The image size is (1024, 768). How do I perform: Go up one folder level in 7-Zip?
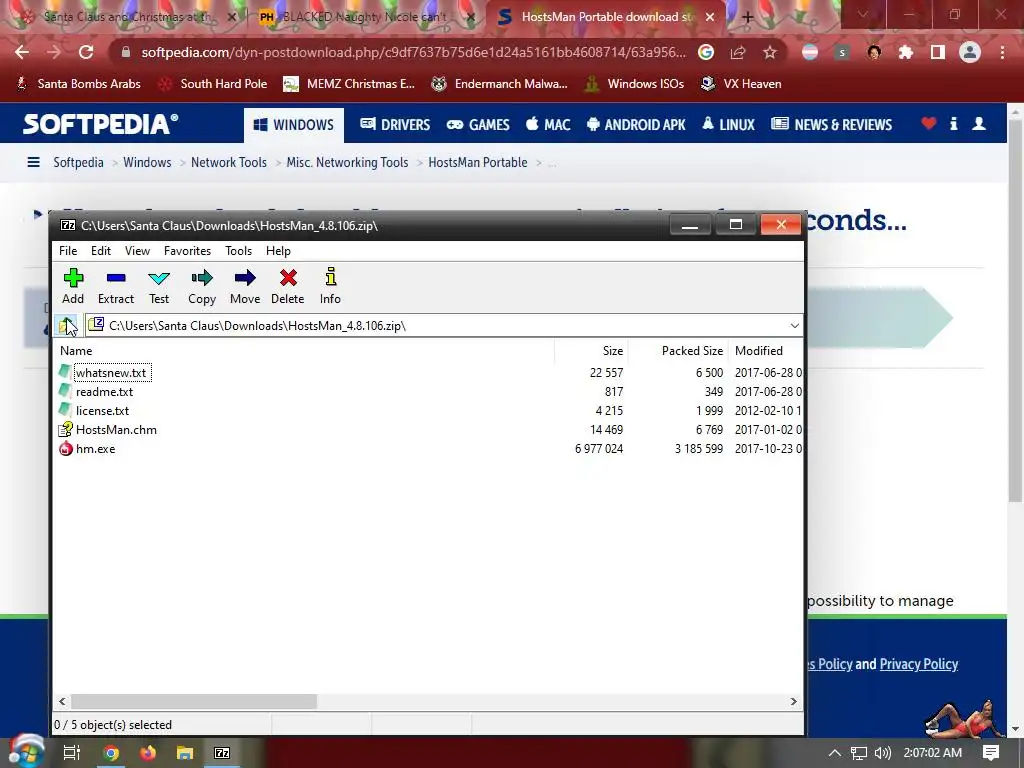[x=67, y=325]
